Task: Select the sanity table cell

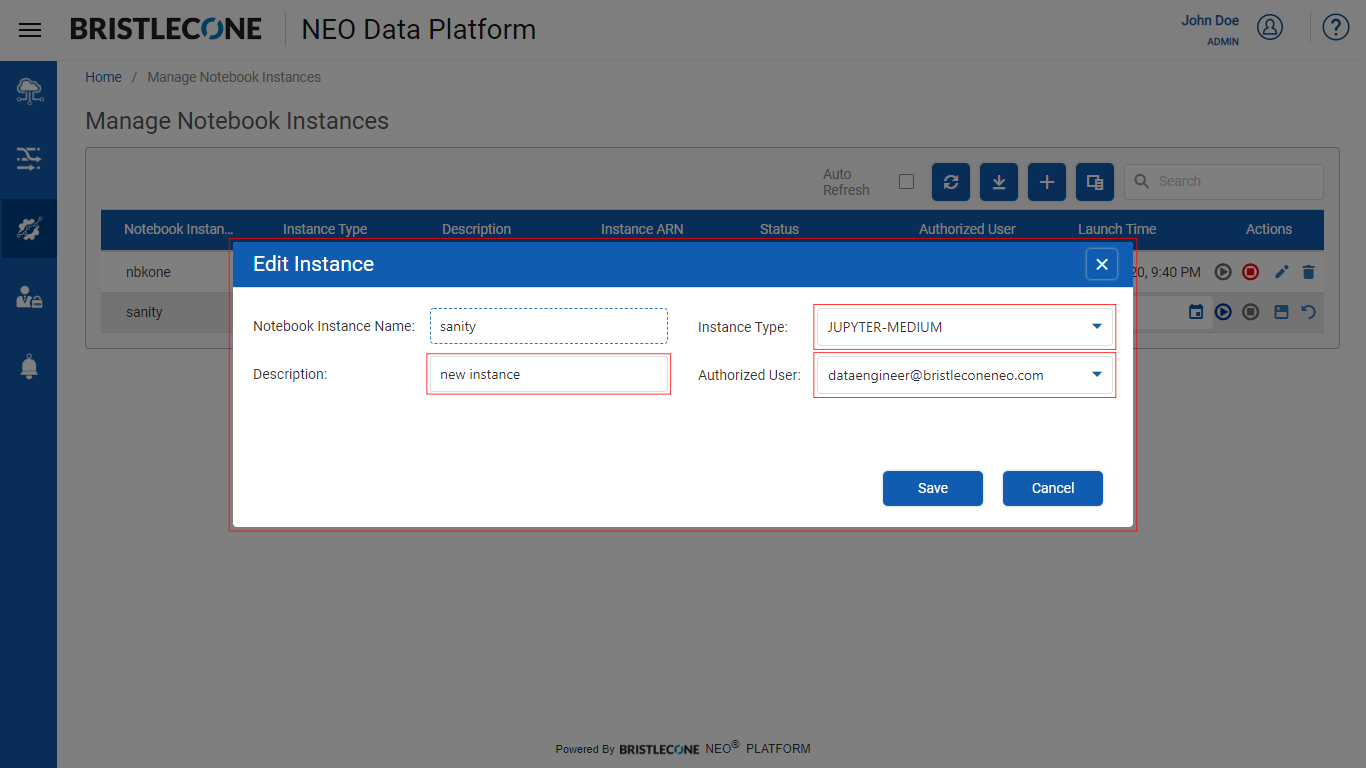Action: 144,312
